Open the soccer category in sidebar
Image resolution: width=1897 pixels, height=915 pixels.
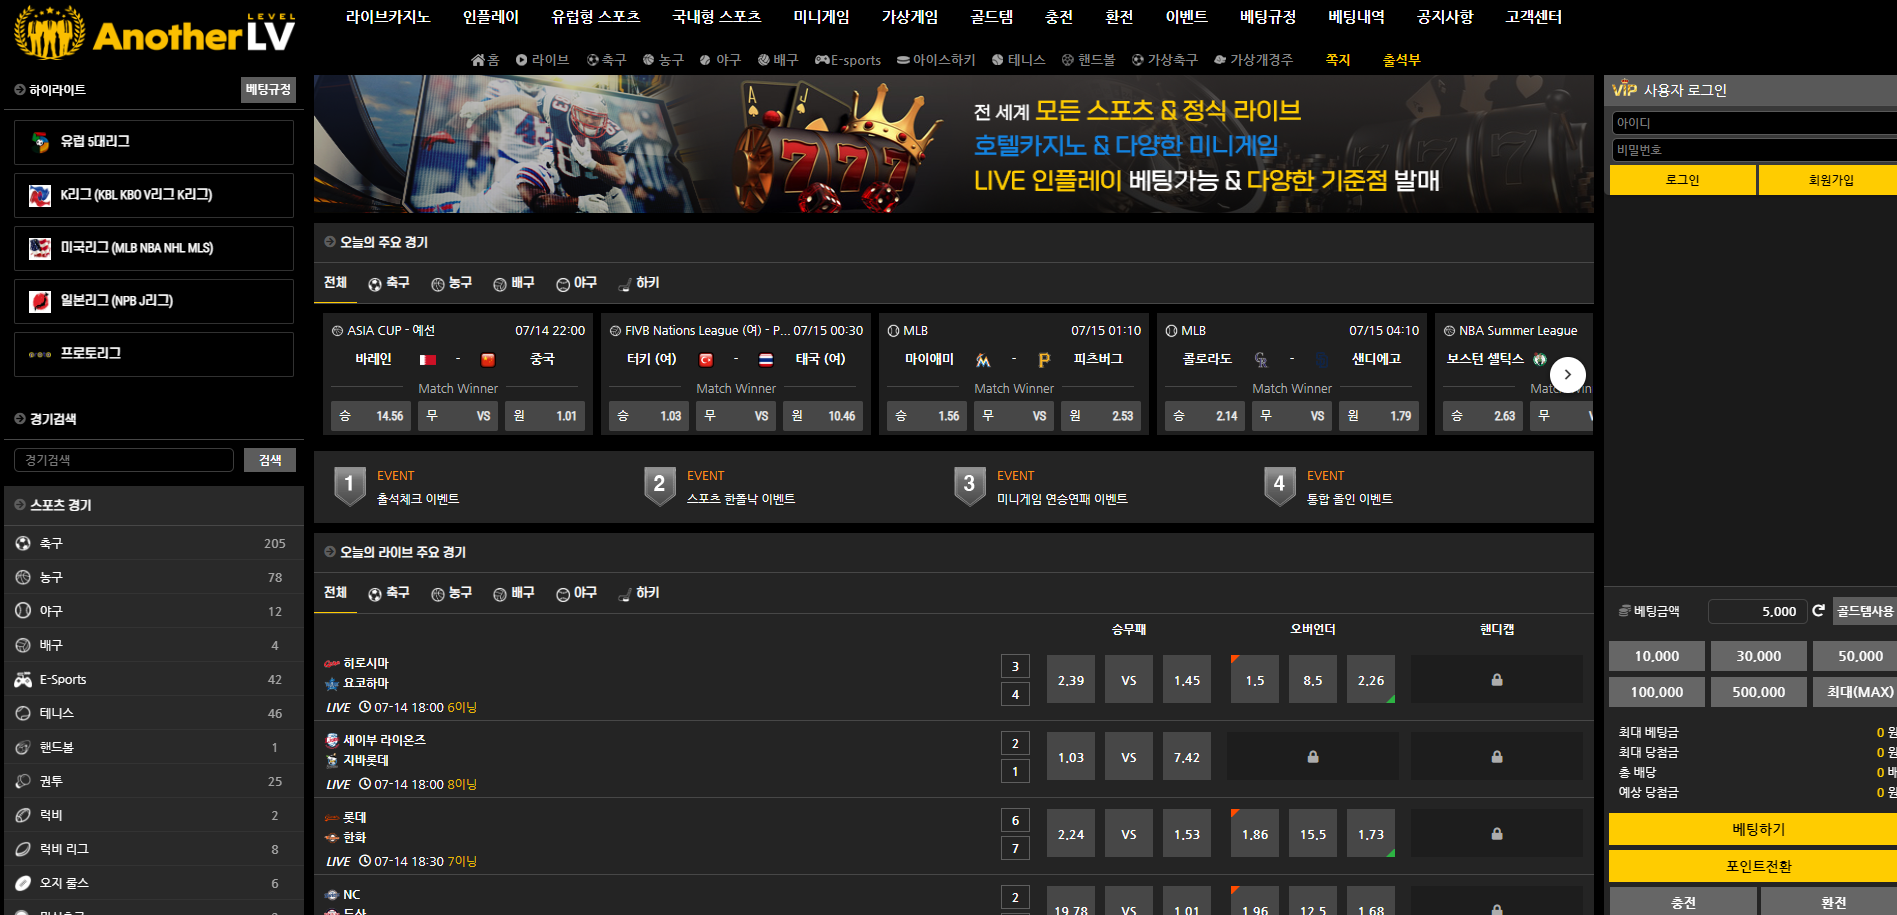coord(154,543)
